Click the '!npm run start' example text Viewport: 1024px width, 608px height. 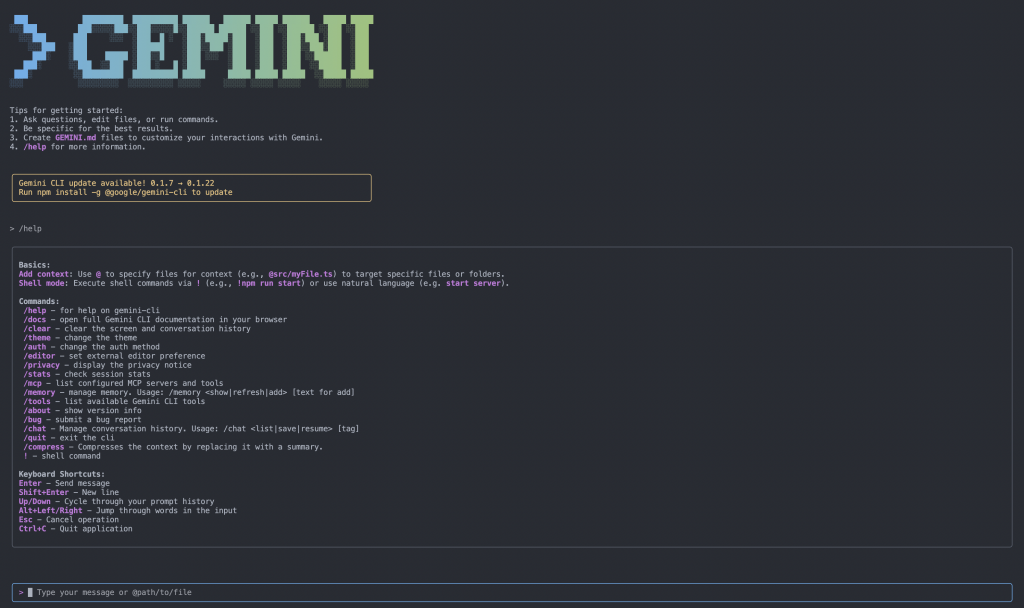268,284
